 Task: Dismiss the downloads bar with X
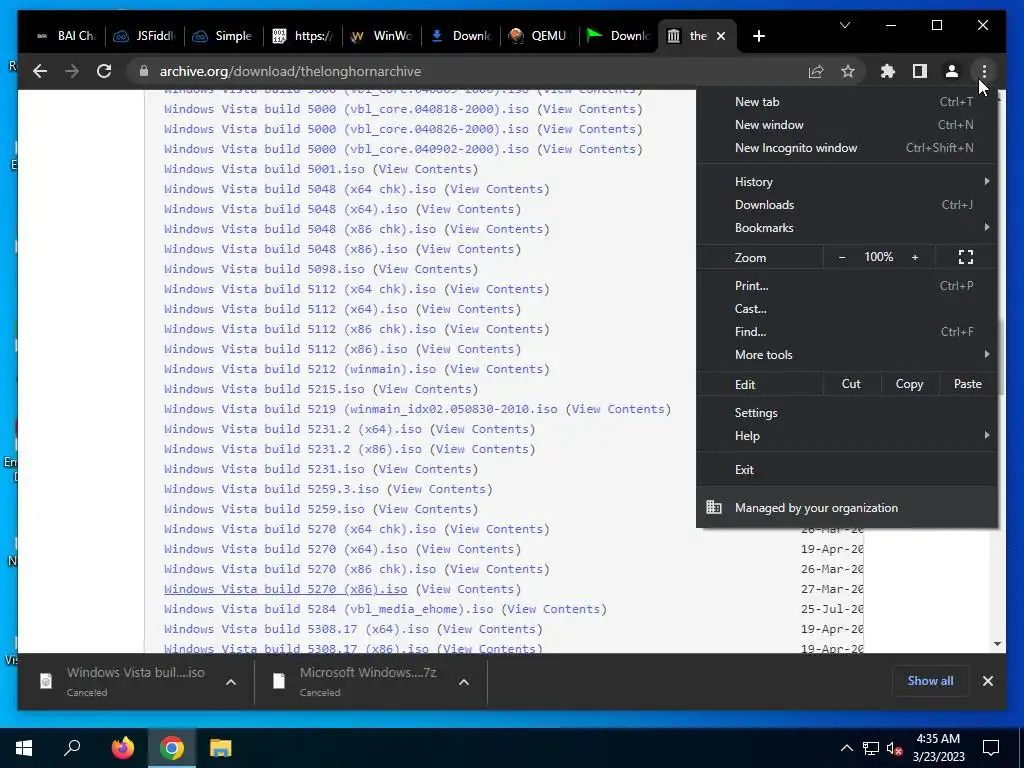[x=987, y=681]
